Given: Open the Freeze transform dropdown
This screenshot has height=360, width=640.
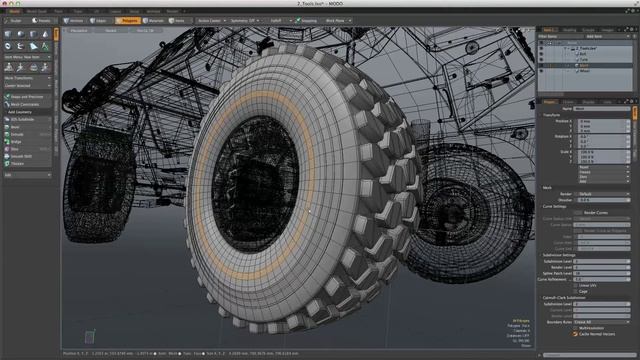Looking at the screenshot, I should click(604, 172).
